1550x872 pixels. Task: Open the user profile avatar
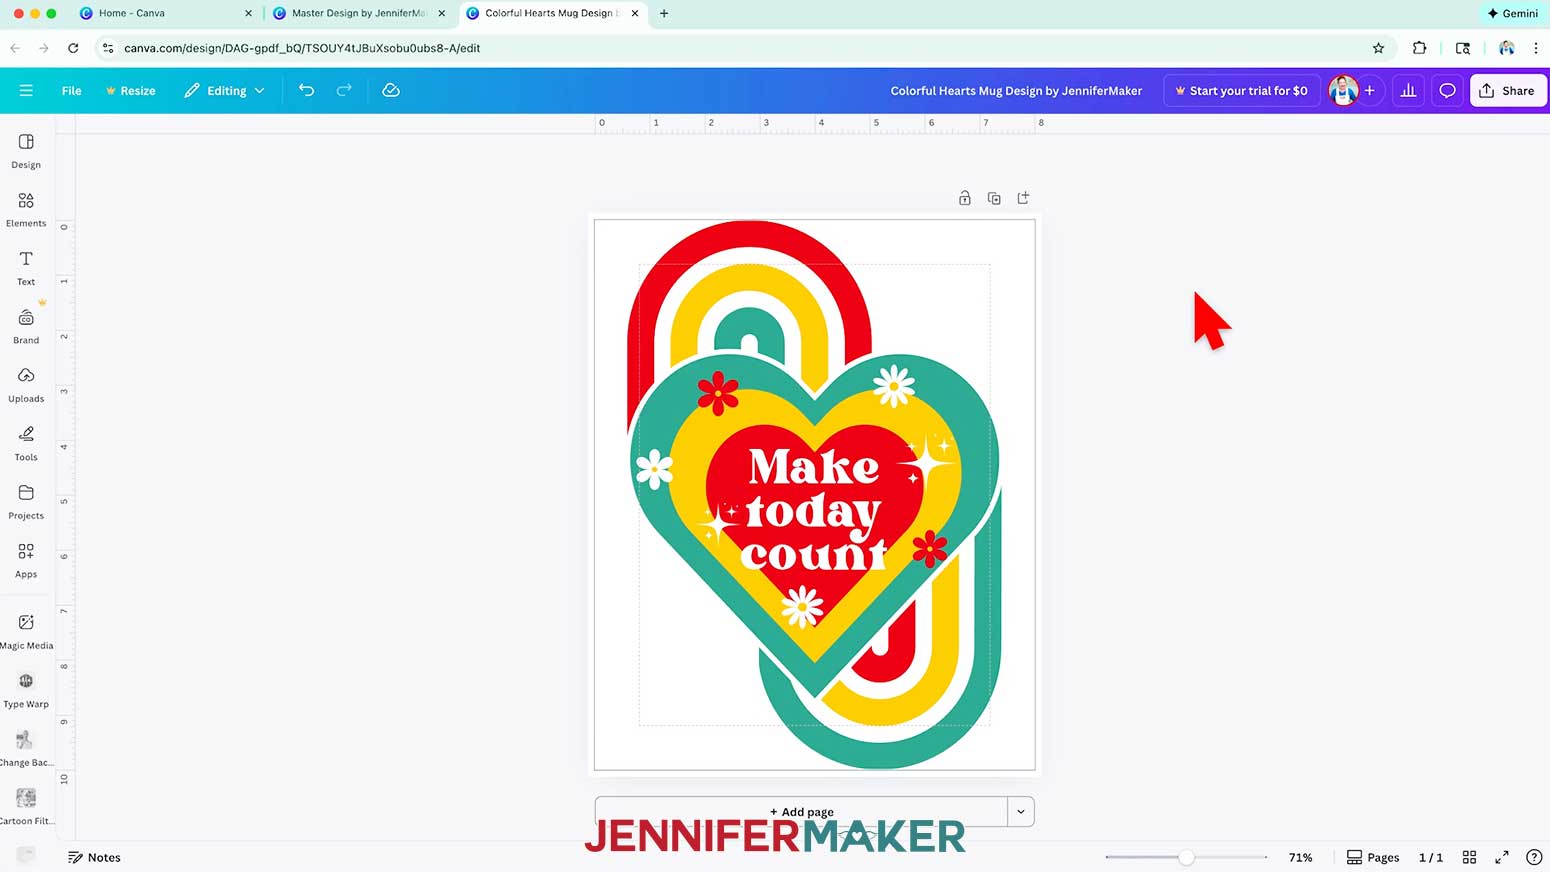click(1343, 90)
